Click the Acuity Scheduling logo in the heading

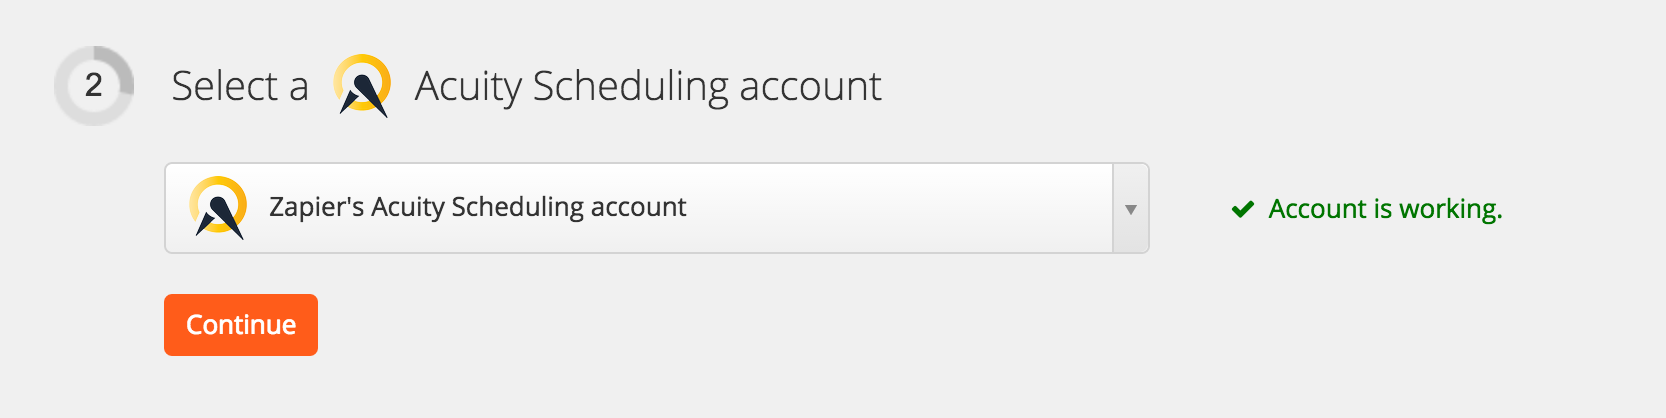click(362, 86)
